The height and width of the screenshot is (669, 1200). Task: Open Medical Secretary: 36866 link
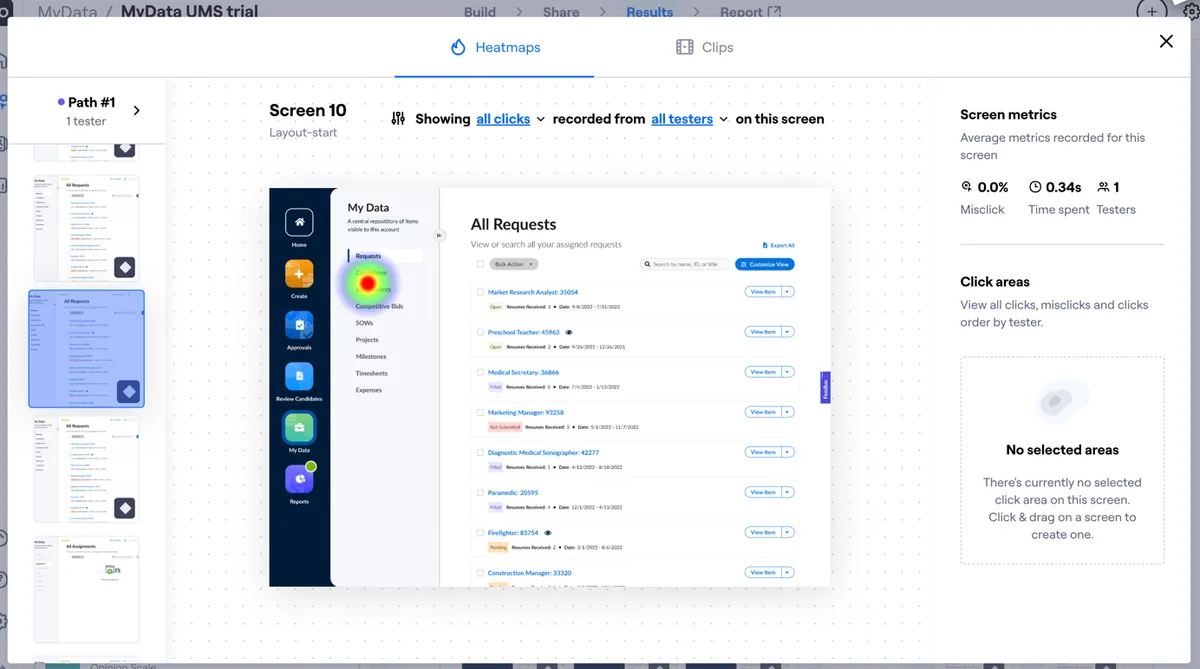point(524,372)
